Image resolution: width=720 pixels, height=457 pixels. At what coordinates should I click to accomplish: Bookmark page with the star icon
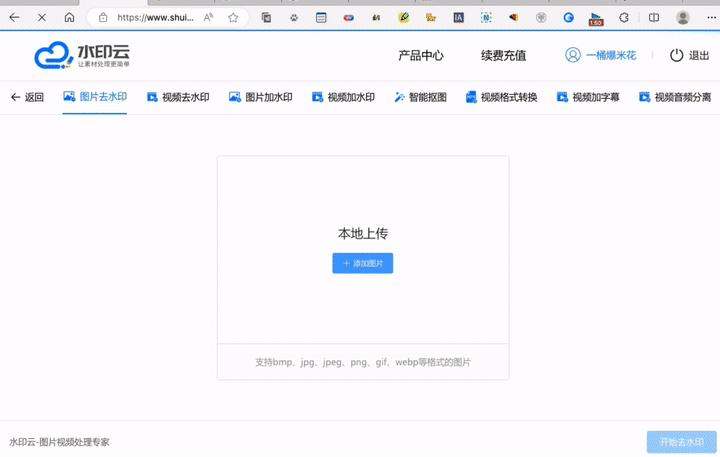click(233, 17)
